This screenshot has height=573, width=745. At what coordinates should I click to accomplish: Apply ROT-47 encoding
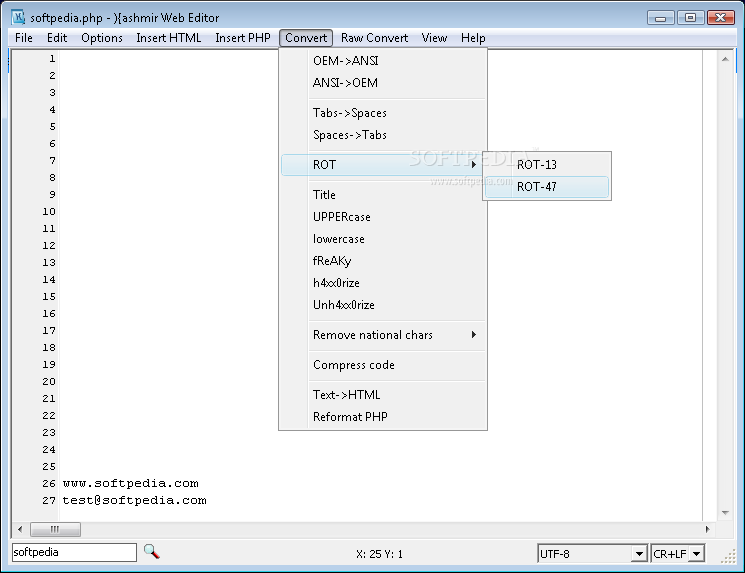coord(547,187)
